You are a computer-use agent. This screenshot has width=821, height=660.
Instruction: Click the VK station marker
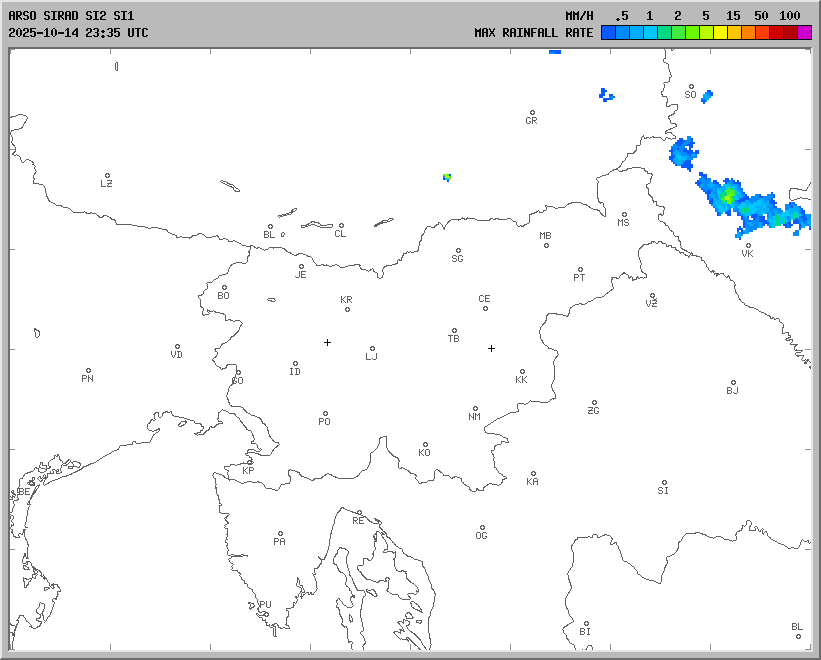pyautogui.click(x=748, y=245)
